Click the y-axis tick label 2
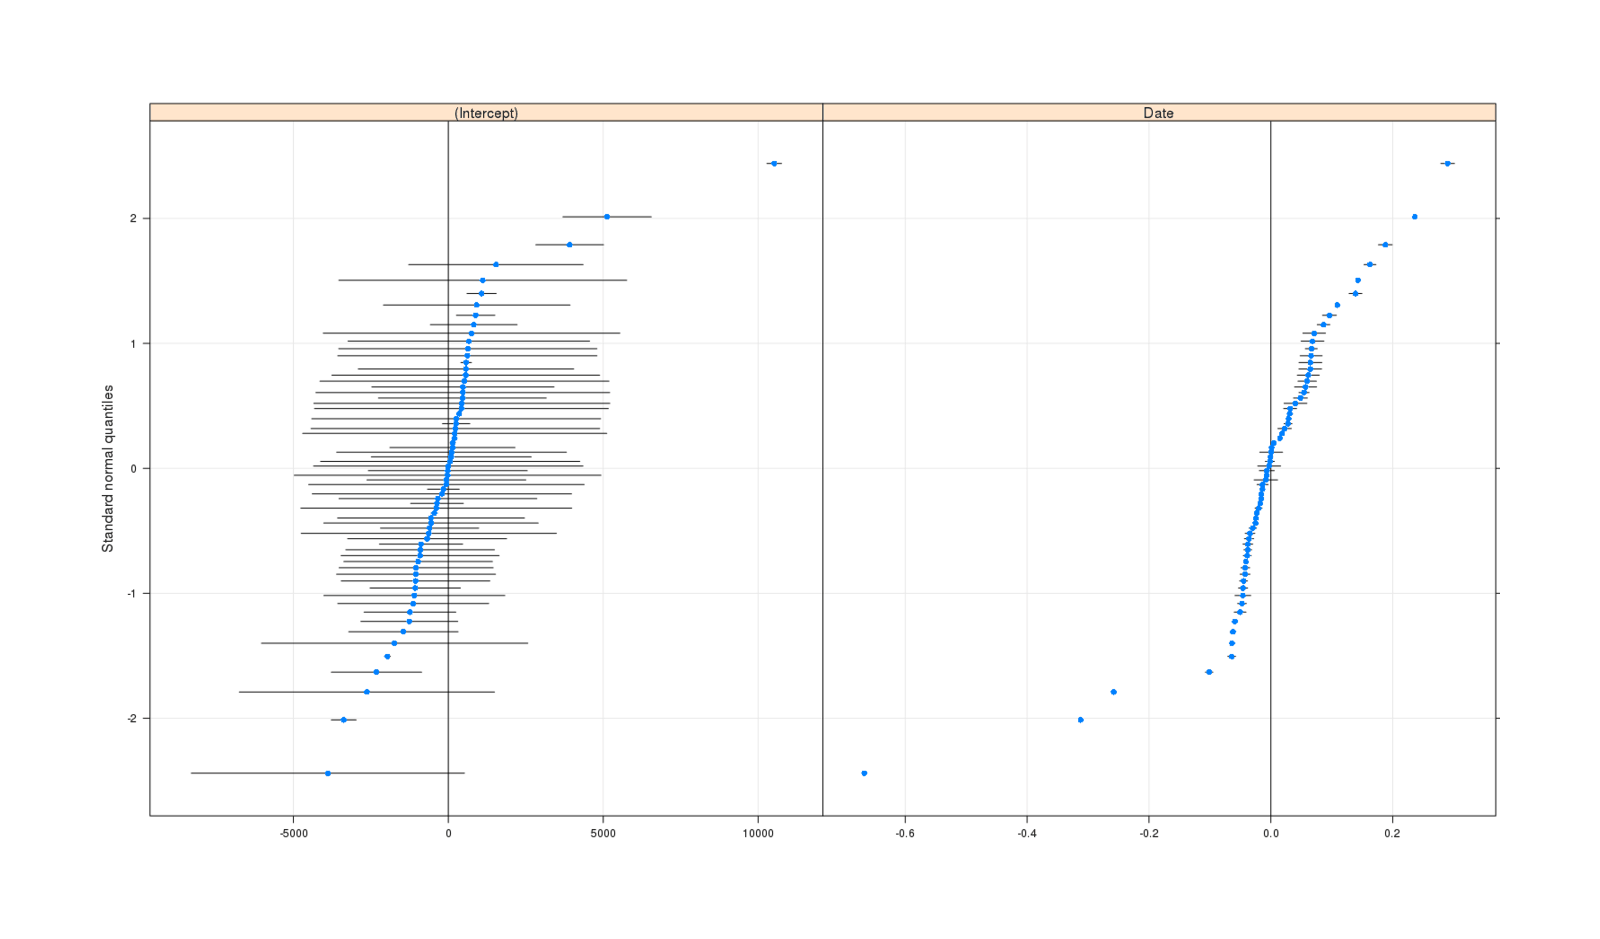The width and height of the screenshot is (1600, 939). (x=133, y=218)
